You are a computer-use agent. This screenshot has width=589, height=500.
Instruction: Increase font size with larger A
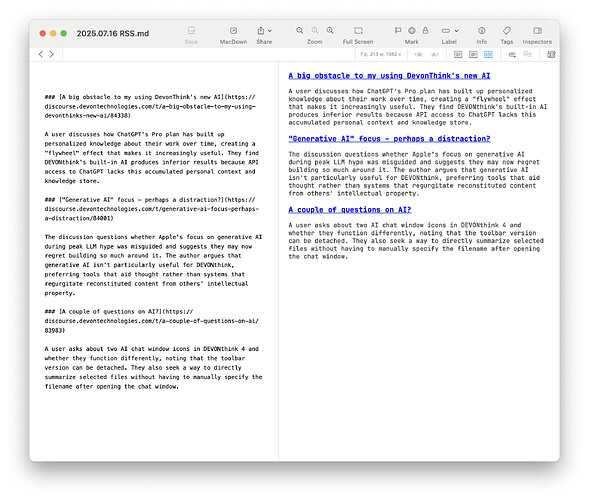click(x=435, y=54)
